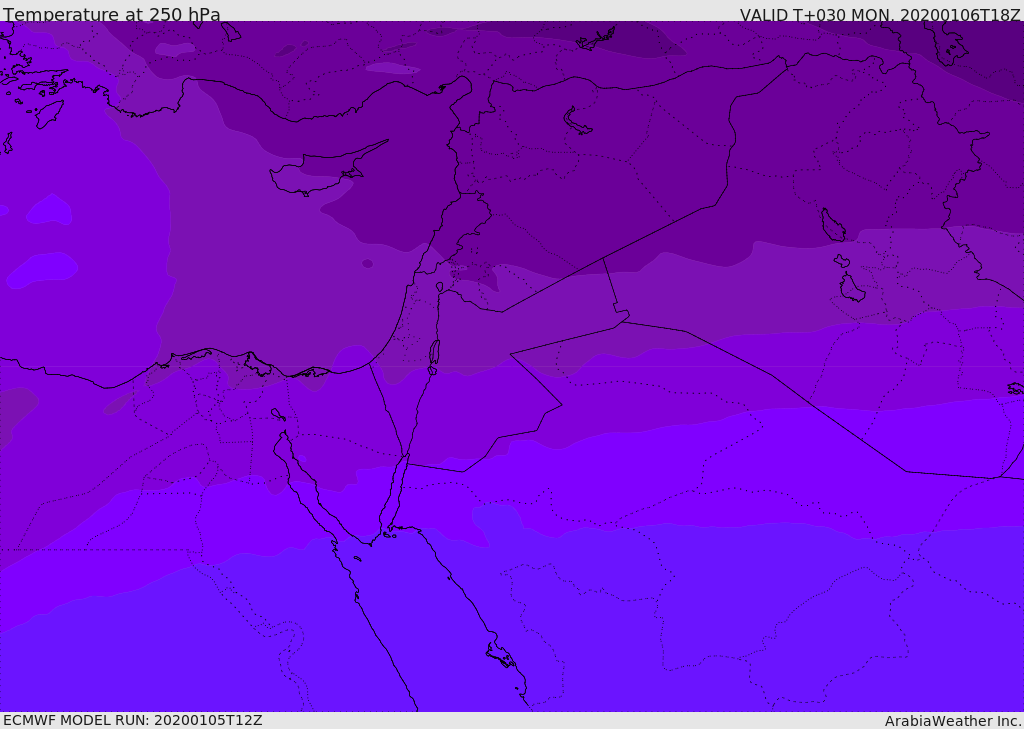This screenshot has height=729, width=1024.
Task: Click the 'VALID T+030 MON. 20200106T18Z' label
Action: tap(880, 14)
